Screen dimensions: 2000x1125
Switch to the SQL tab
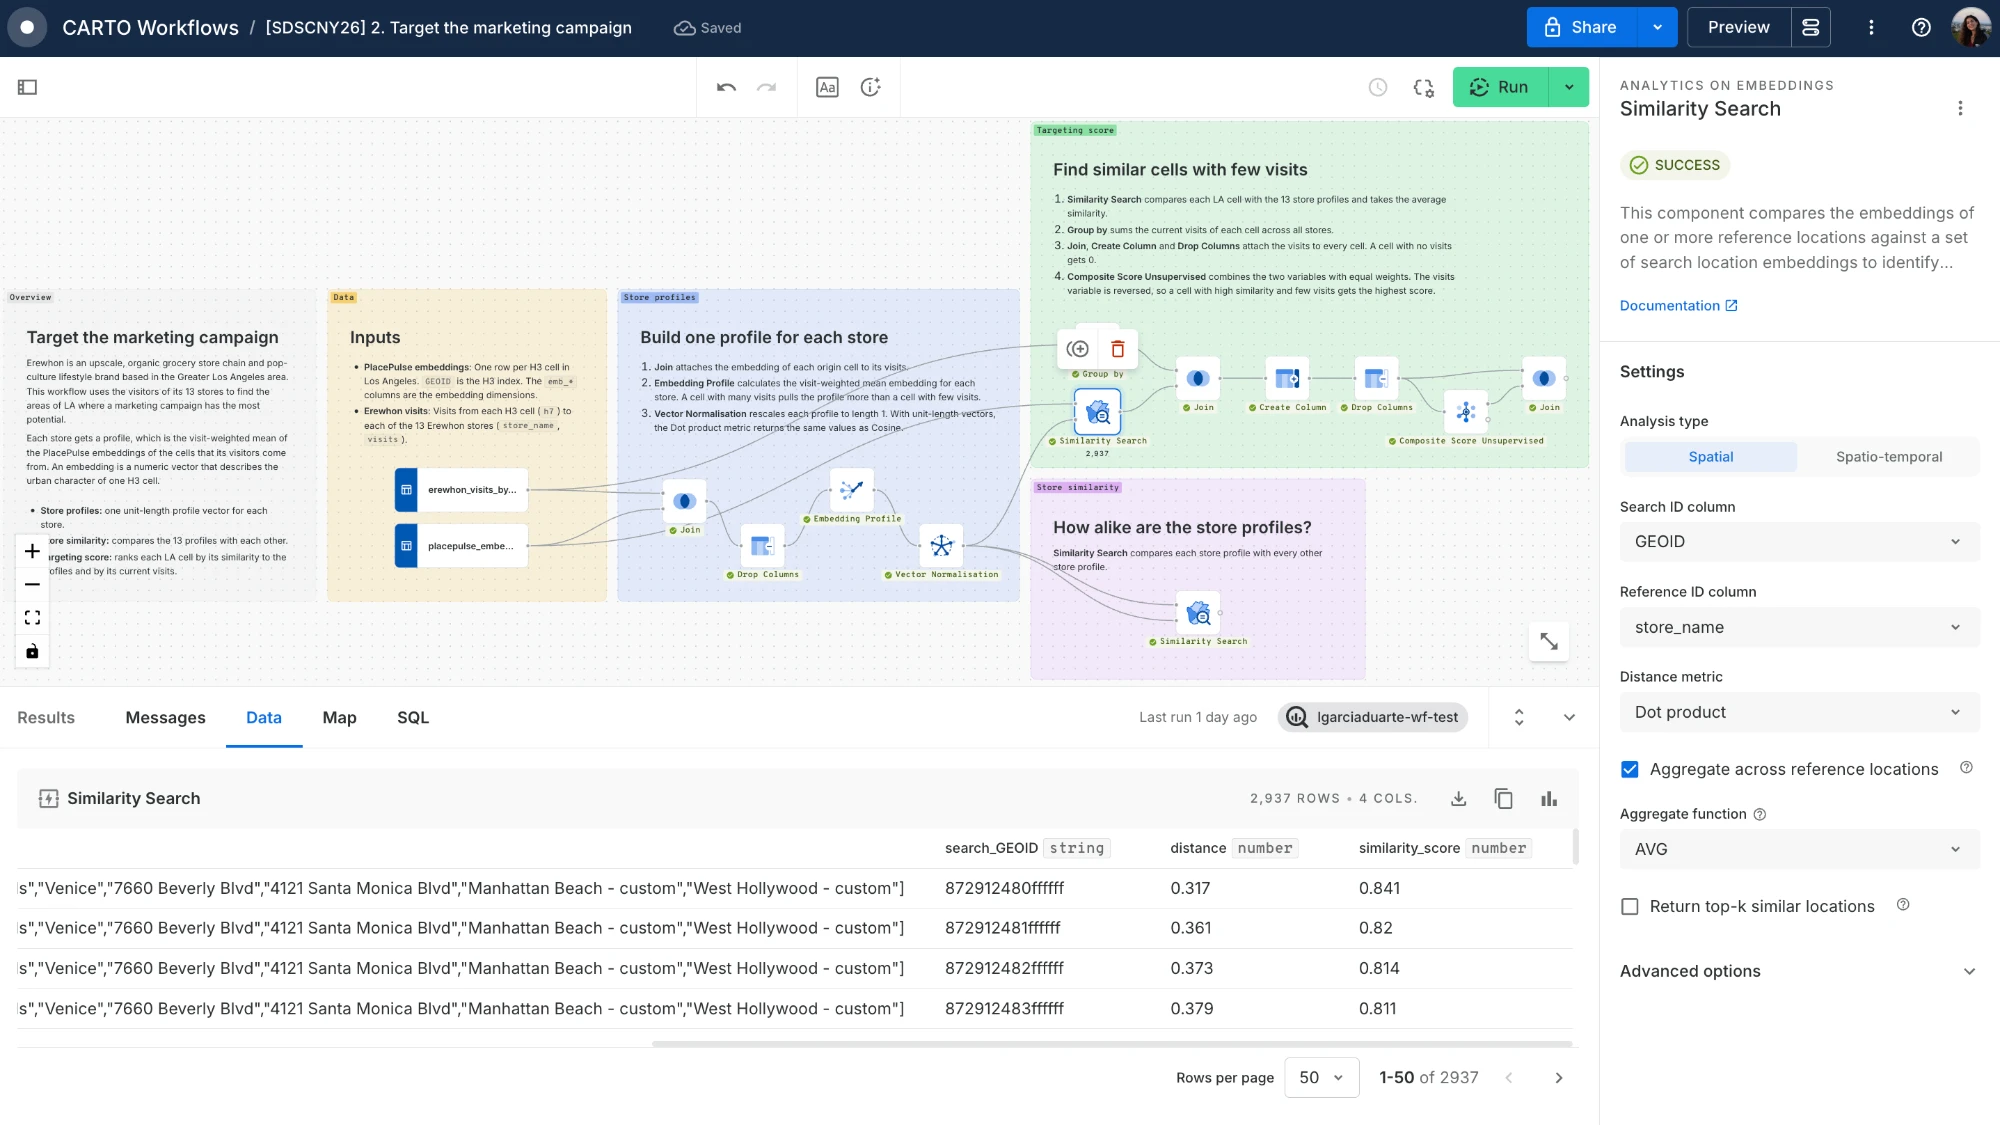[x=412, y=718]
